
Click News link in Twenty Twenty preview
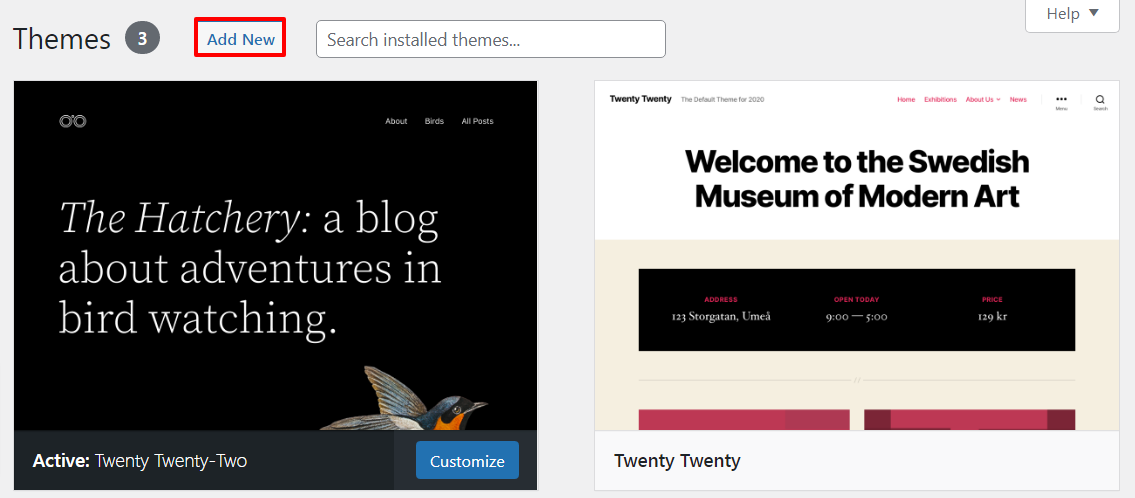[1018, 99]
